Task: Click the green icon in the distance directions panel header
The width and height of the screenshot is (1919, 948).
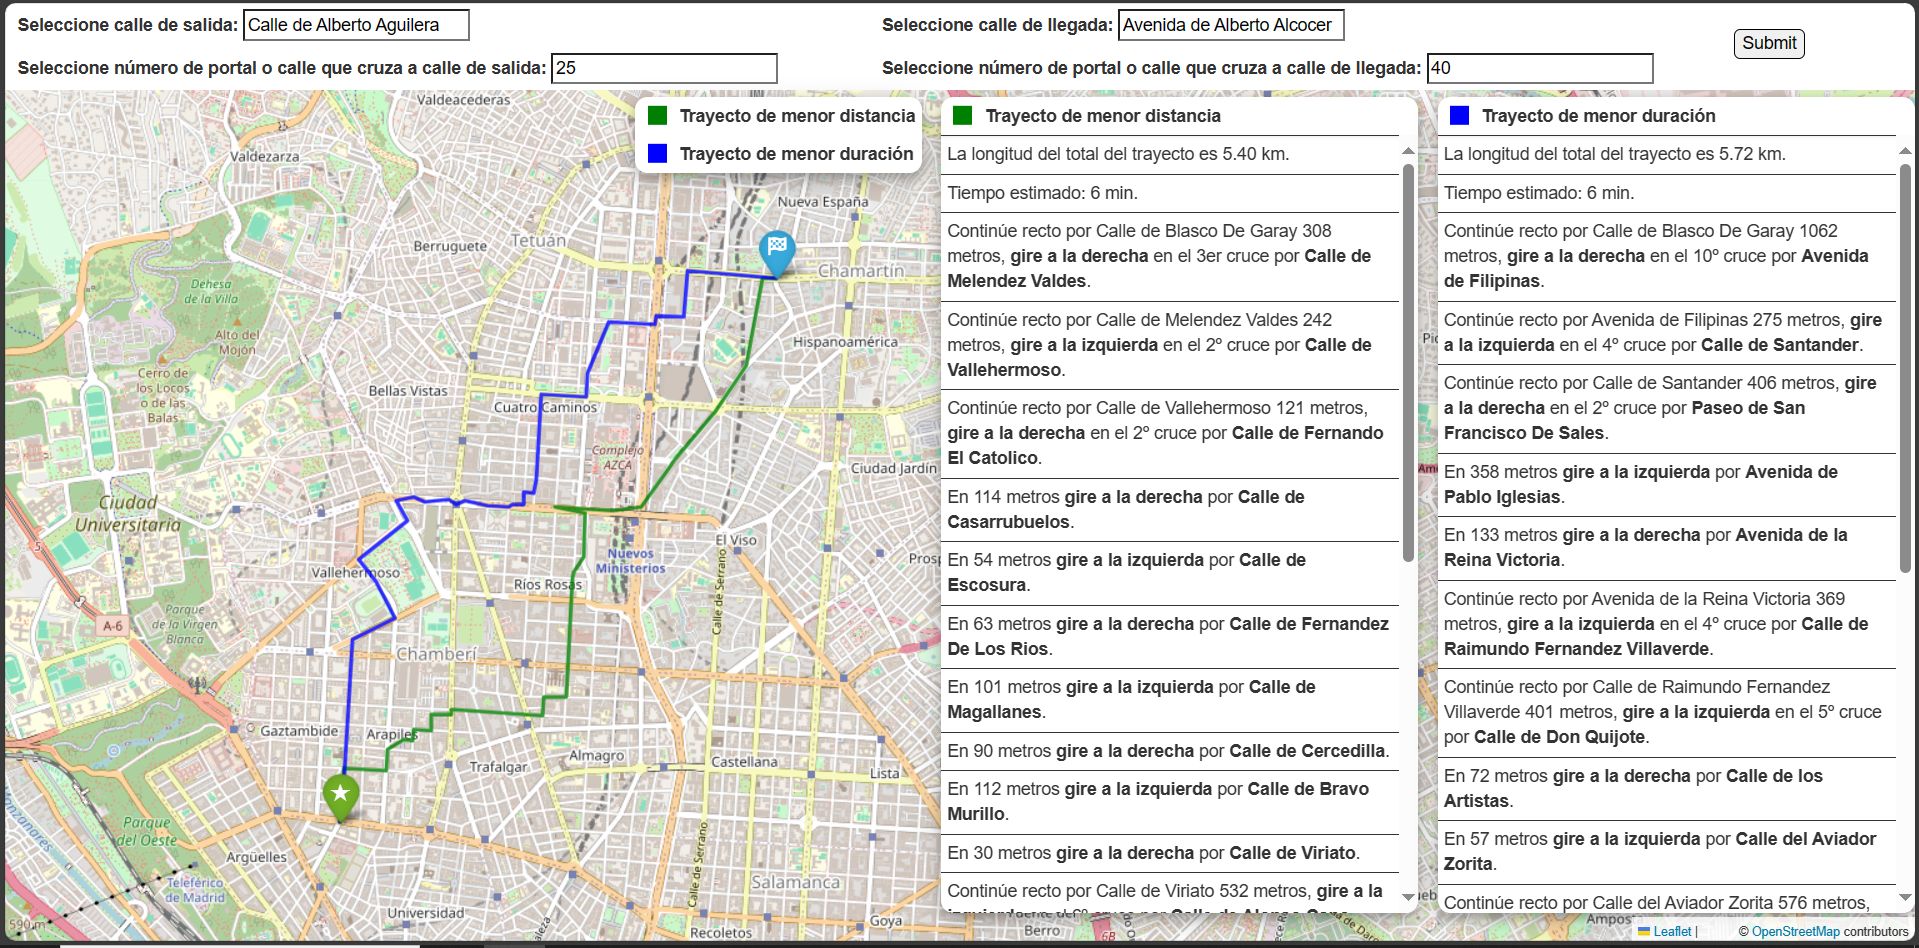Action: (x=963, y=115)
